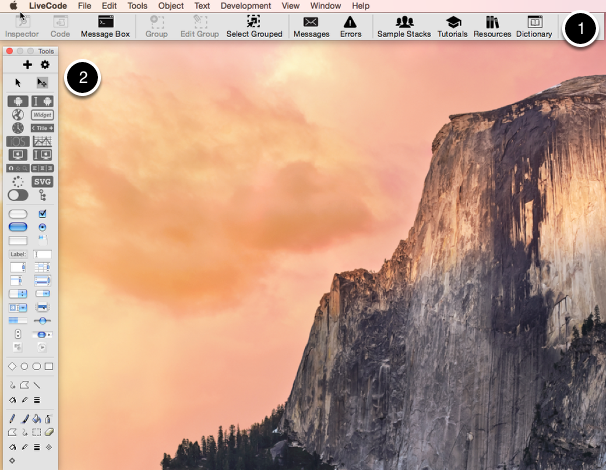Select the paint brush tool
This screenshot has height=470, width=606.
24,419
